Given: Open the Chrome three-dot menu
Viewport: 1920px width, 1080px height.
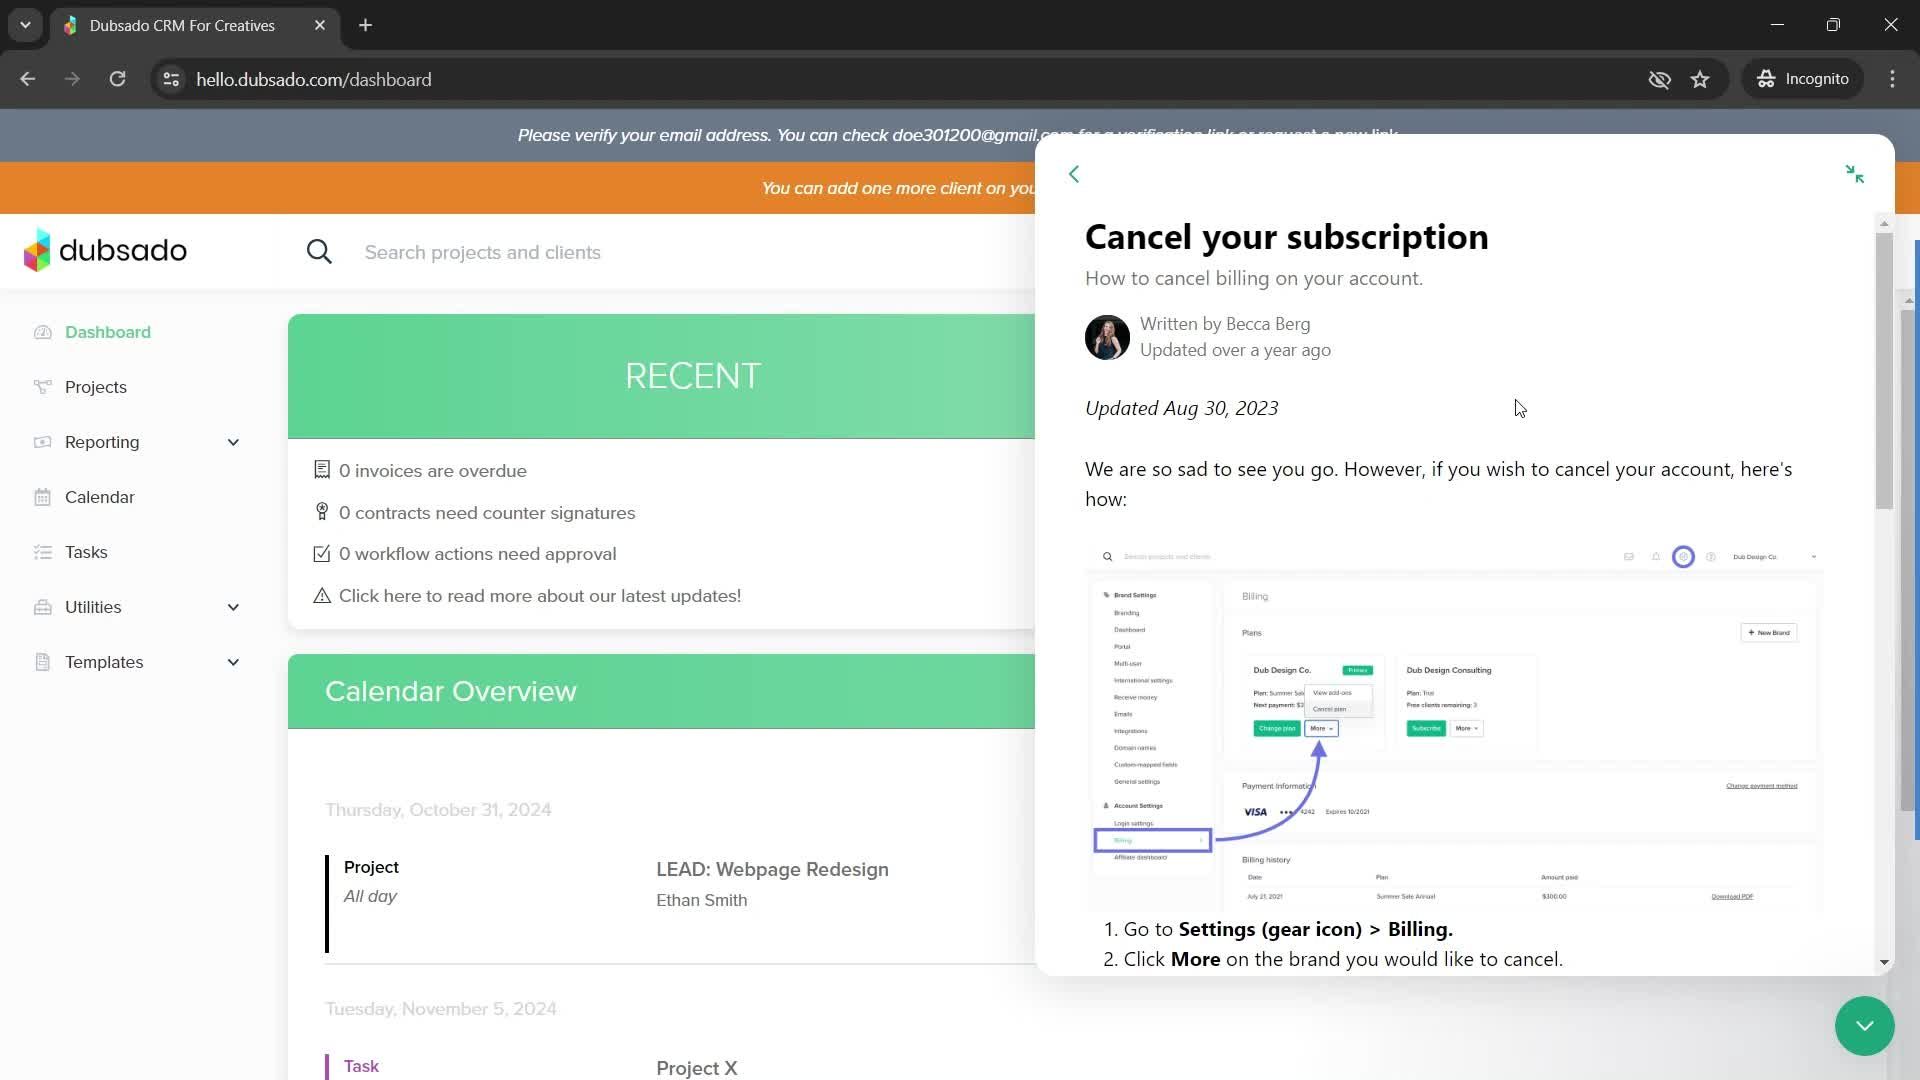Looking at the screenshot, I should 1892,79.
